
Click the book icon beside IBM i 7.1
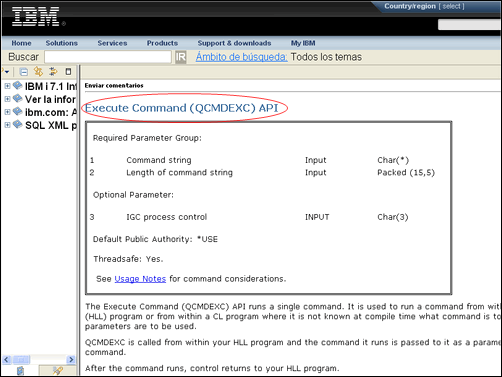18,86
